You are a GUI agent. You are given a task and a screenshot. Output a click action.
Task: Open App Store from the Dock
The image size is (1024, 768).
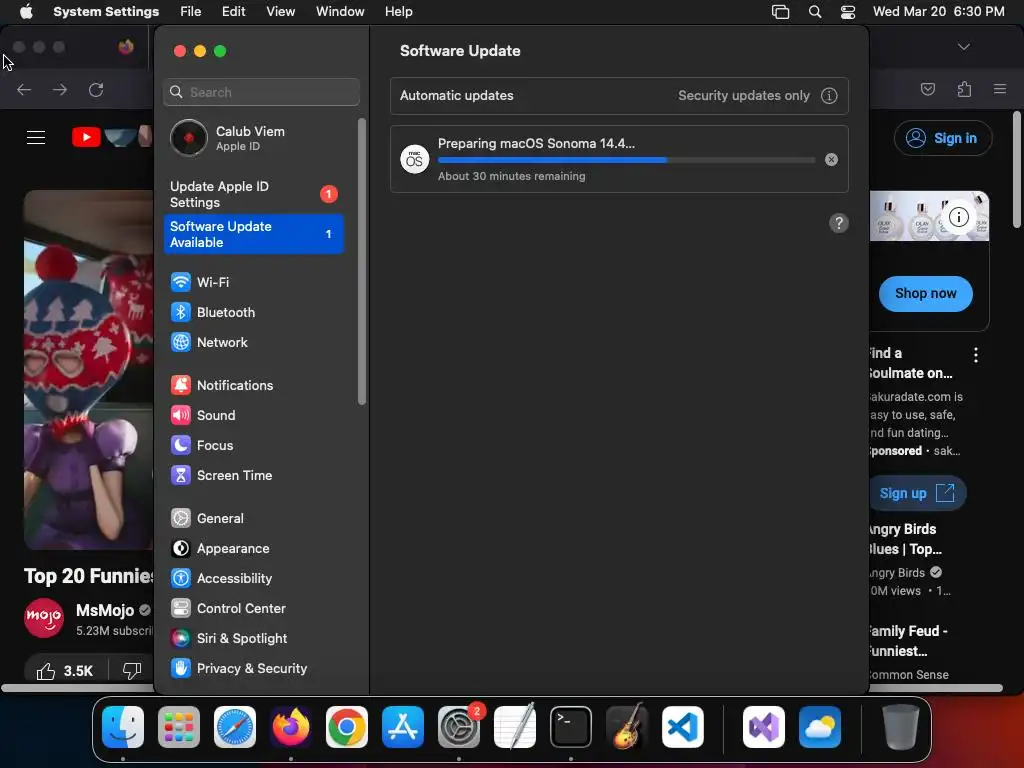403,727
